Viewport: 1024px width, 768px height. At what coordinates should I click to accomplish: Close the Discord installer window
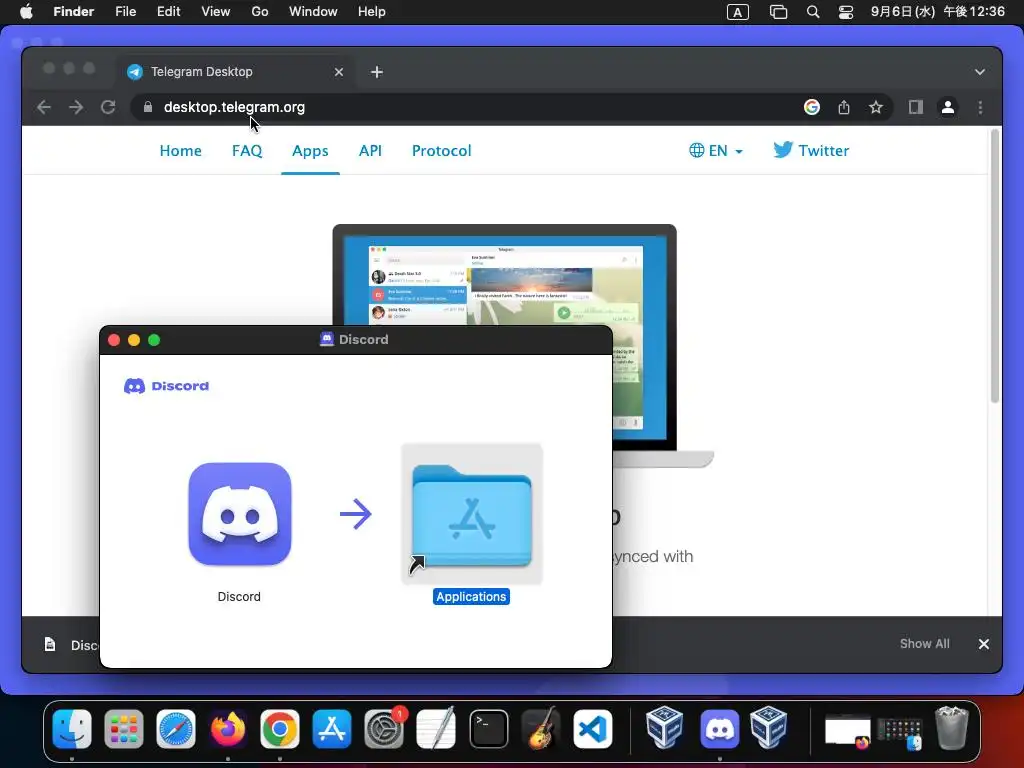(114, 340)
